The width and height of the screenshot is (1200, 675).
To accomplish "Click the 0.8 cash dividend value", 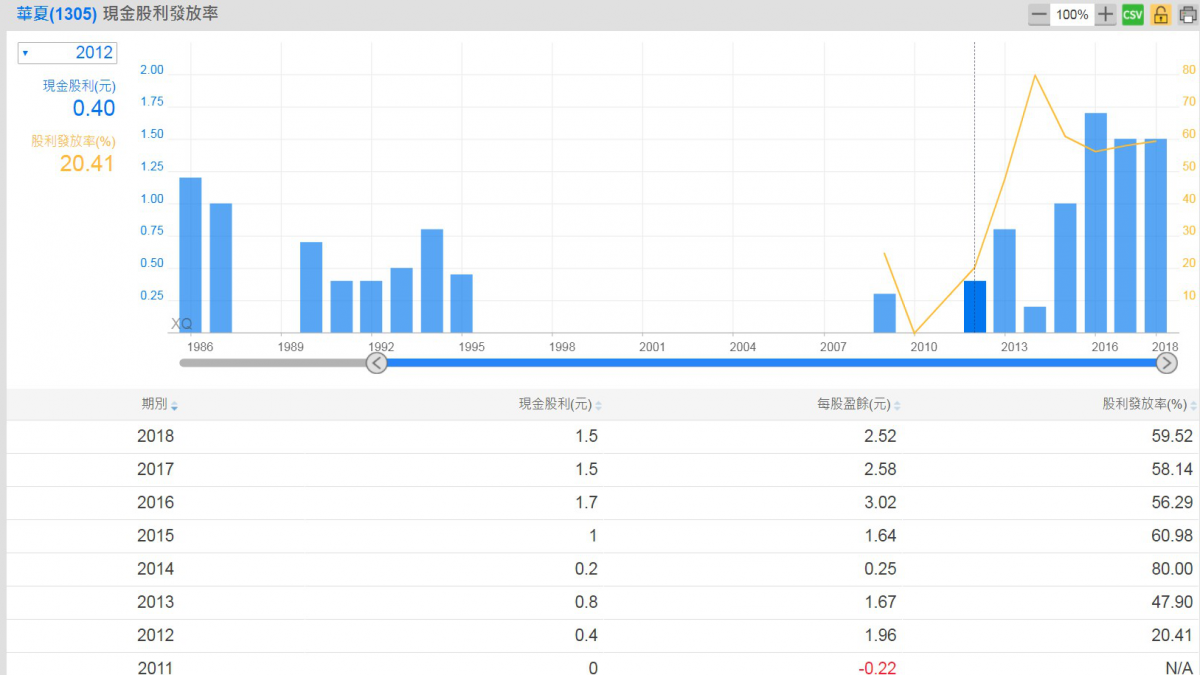I will point(587,602).
